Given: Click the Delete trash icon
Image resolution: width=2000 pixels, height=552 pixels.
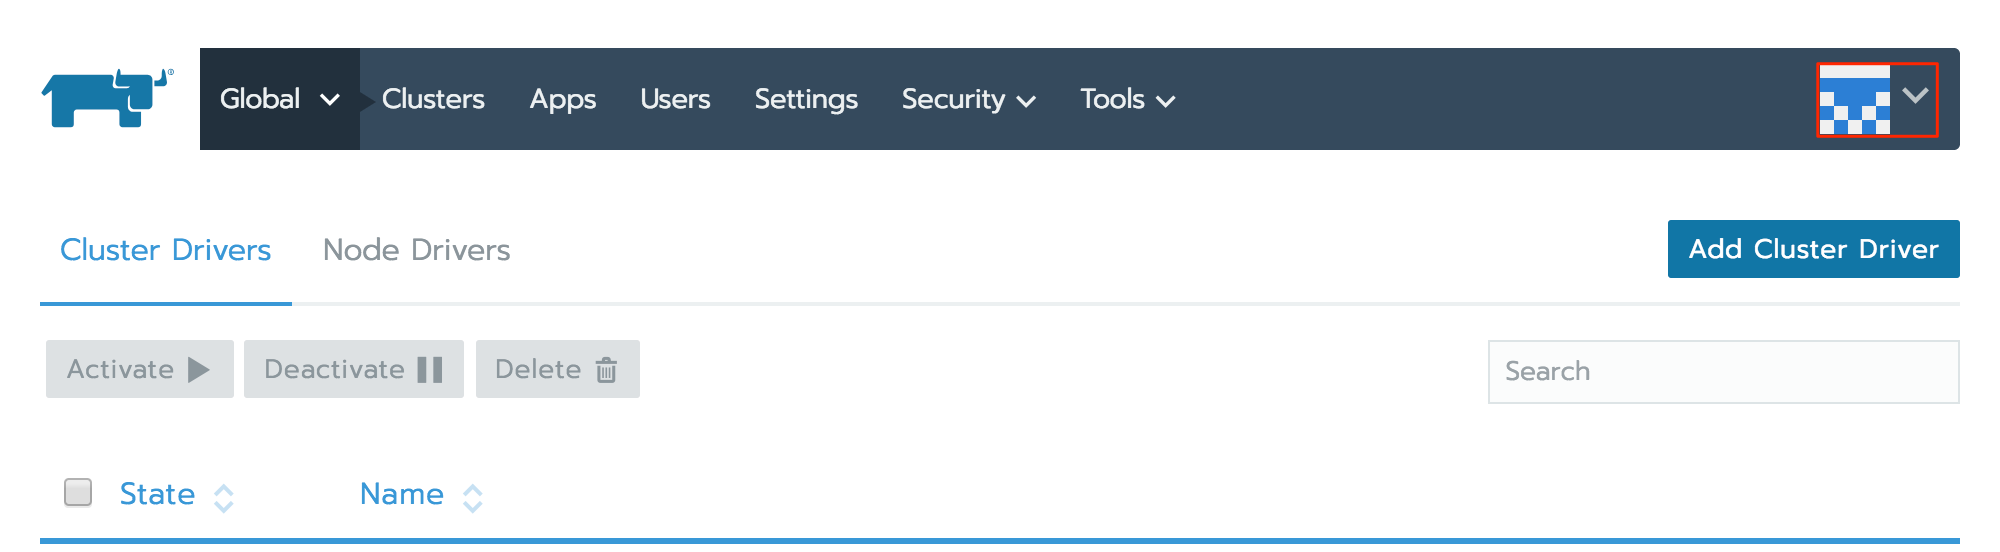Looking at the screenshot, I should pos(606,370).
